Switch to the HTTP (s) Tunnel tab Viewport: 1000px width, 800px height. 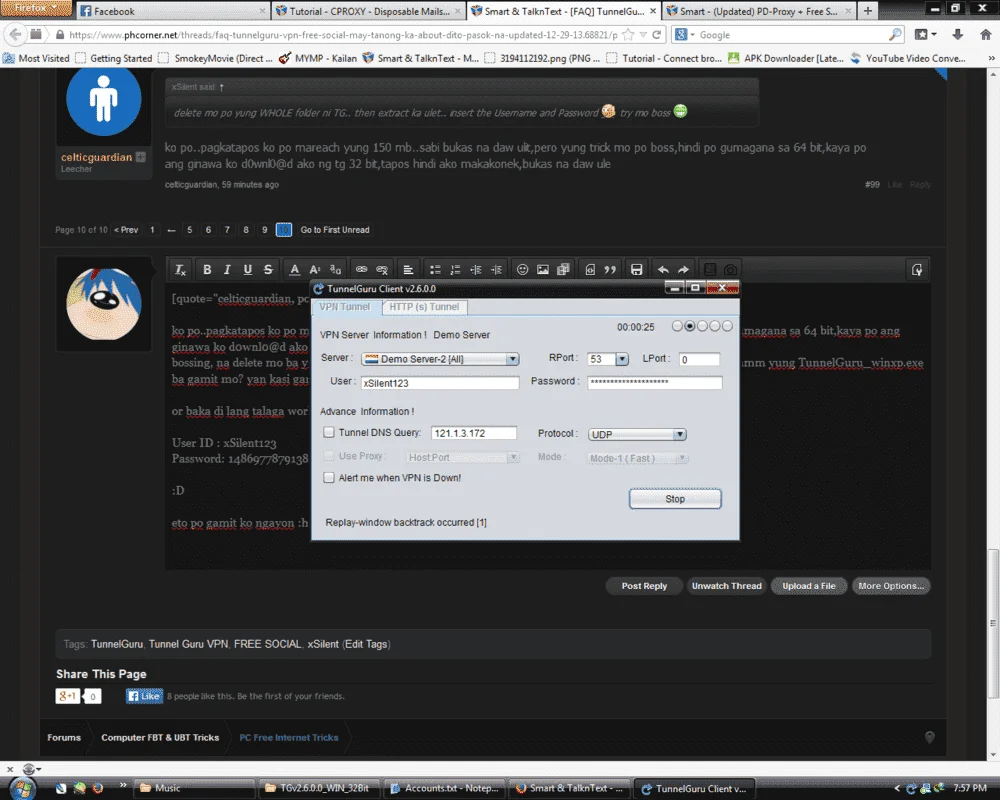coord(424,307)
